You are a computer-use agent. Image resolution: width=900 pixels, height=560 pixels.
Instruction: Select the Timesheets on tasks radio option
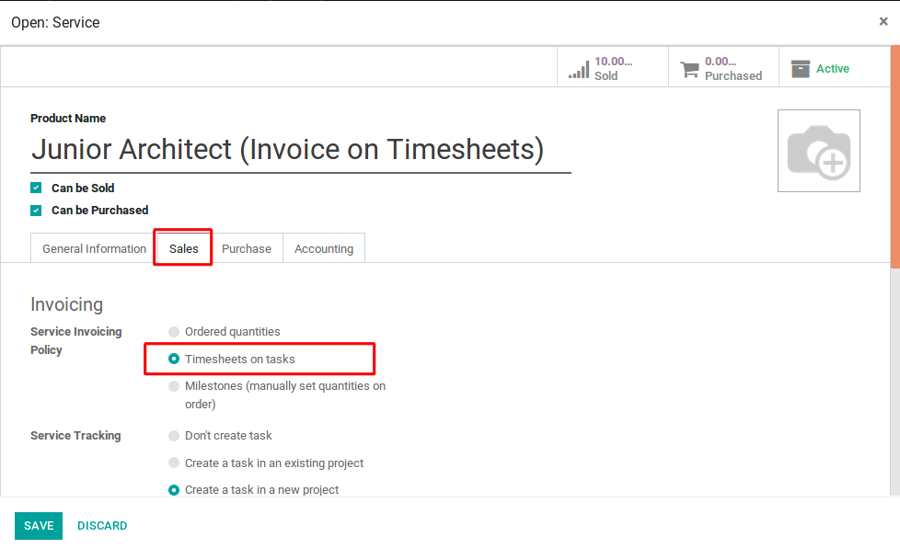coord(173,359)
